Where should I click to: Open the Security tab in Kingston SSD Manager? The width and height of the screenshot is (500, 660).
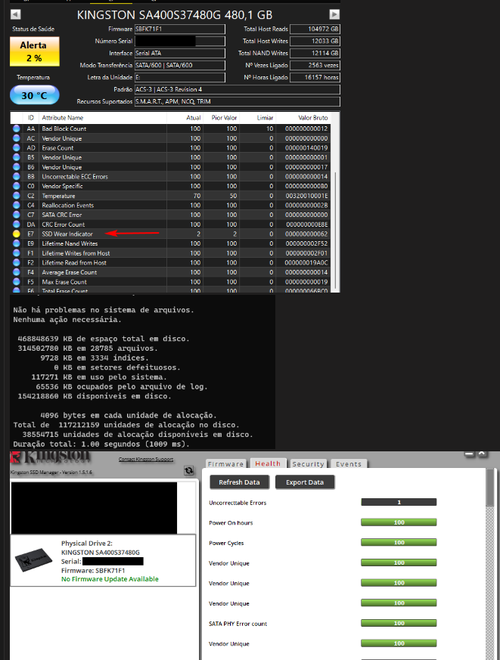(308, 464)
